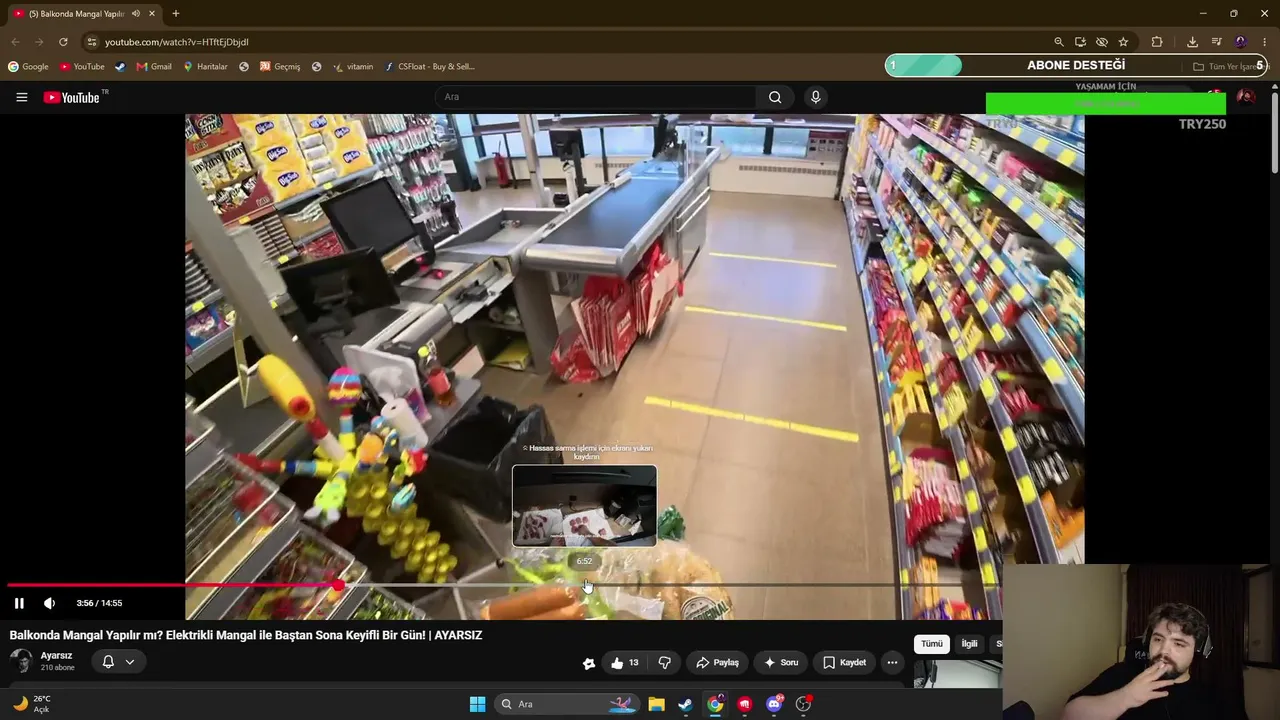Screen dimensions: 1280x720
Task: Open the Gmail bookmark
Action: (154, 67)
